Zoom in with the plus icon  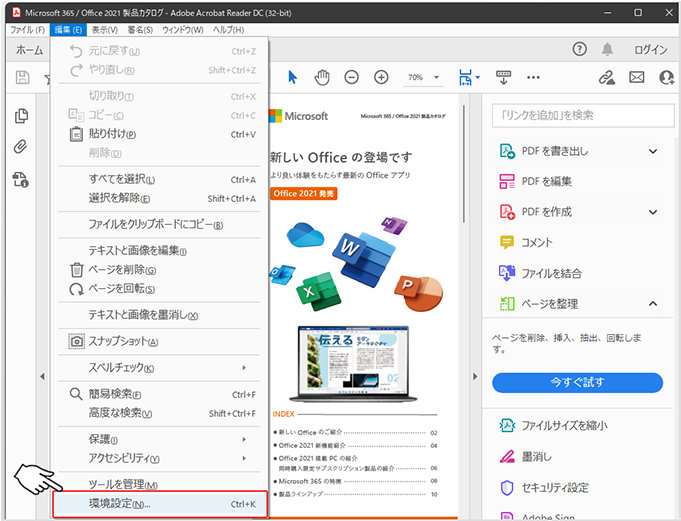[x=381, y=77]
